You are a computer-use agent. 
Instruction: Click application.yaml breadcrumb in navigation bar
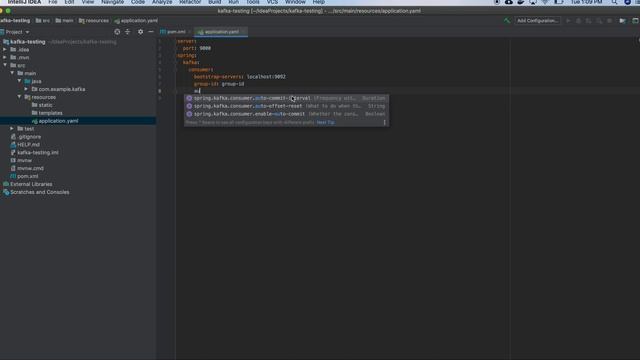(136, 20)
